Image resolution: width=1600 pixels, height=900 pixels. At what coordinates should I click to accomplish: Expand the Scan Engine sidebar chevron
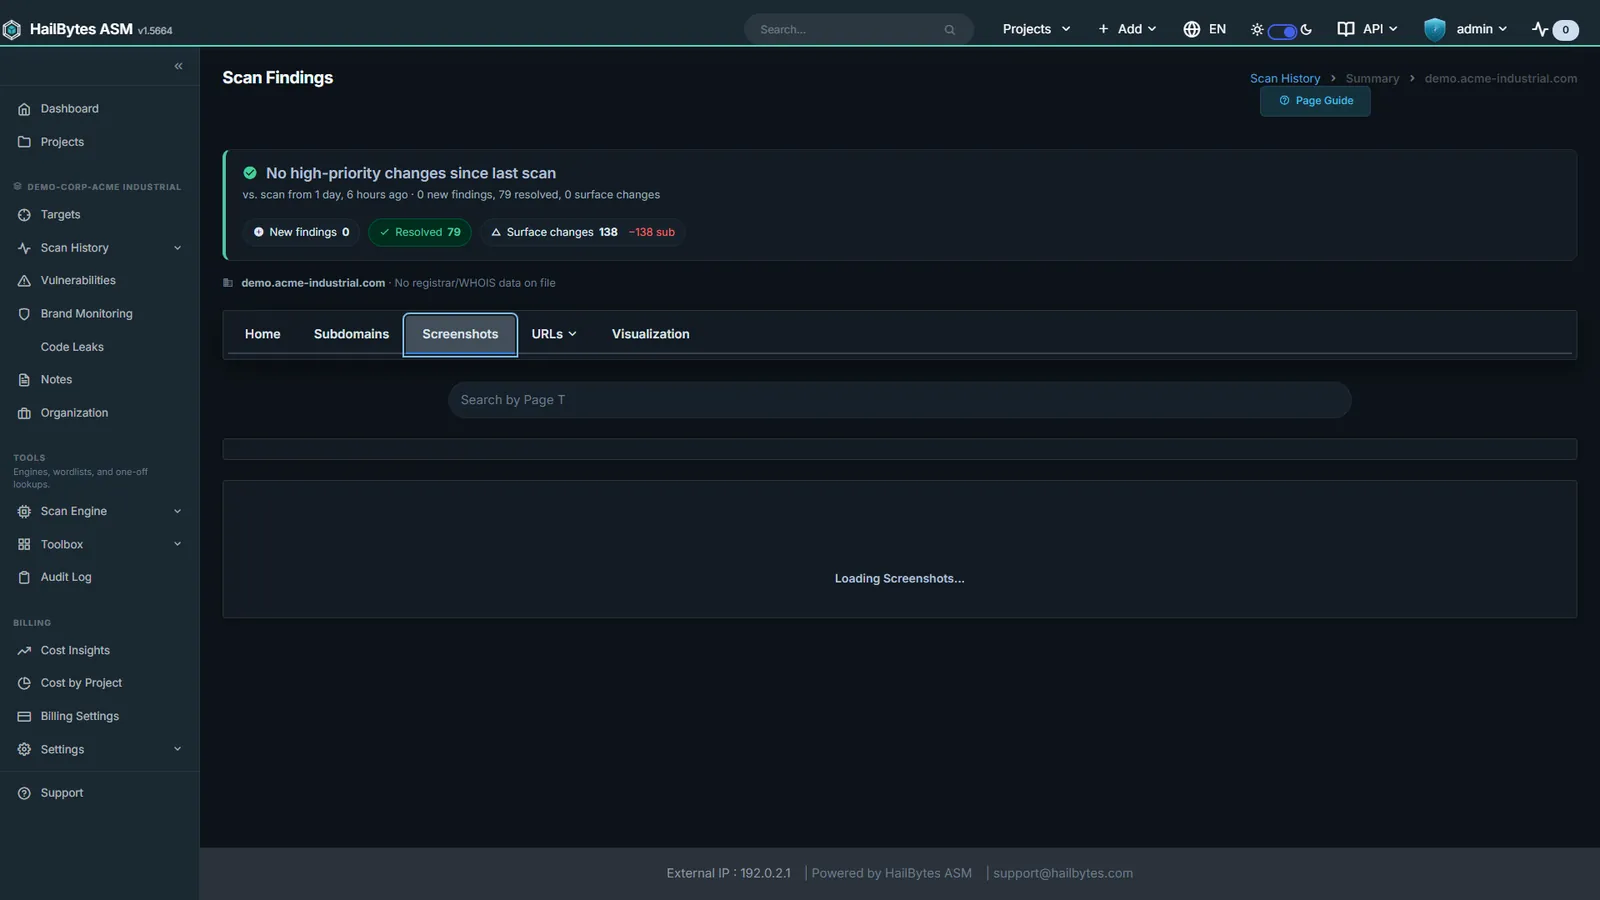[177, 511]
